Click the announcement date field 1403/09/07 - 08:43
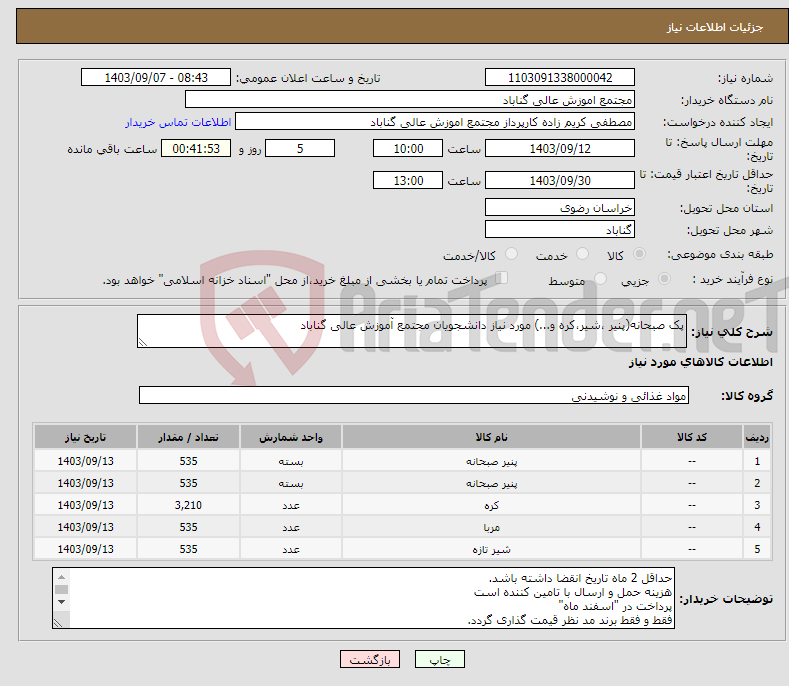 click(x=155, y=78)
